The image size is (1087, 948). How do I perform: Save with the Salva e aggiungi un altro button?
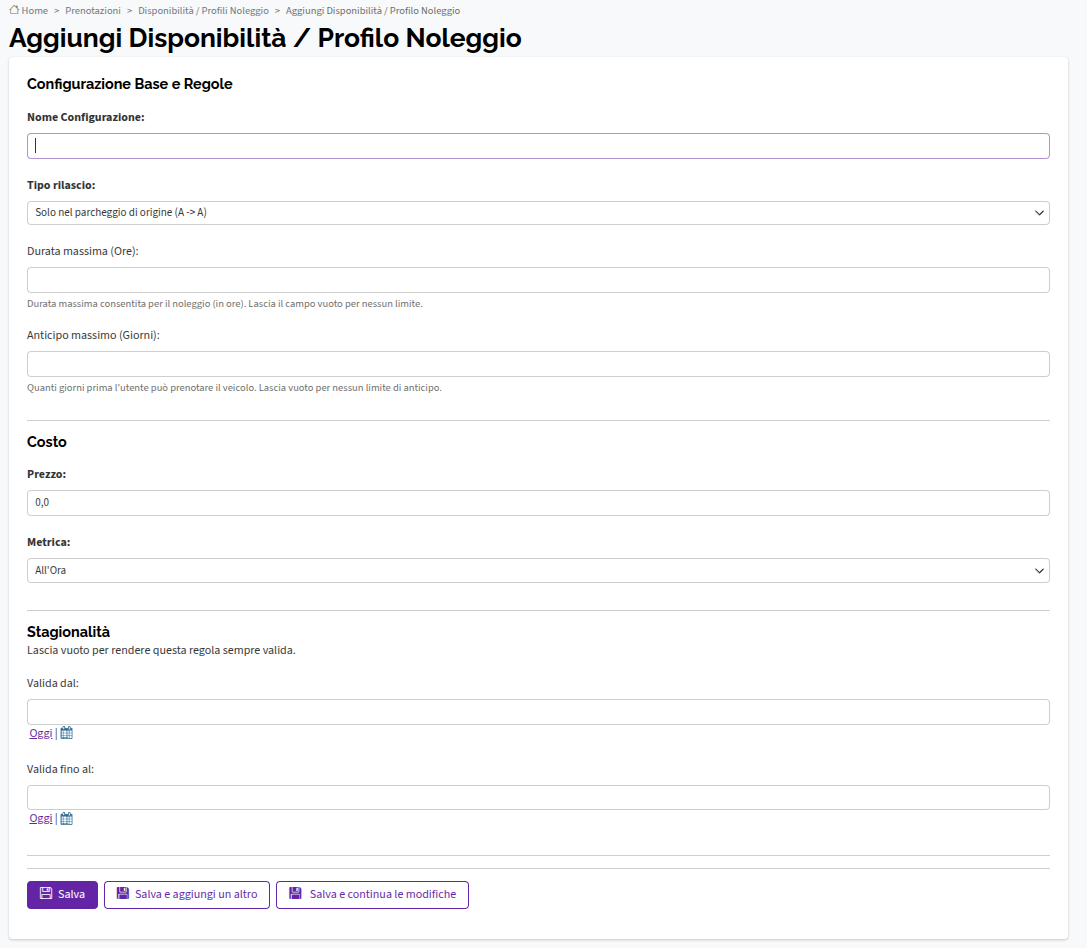tap(186, 895)
